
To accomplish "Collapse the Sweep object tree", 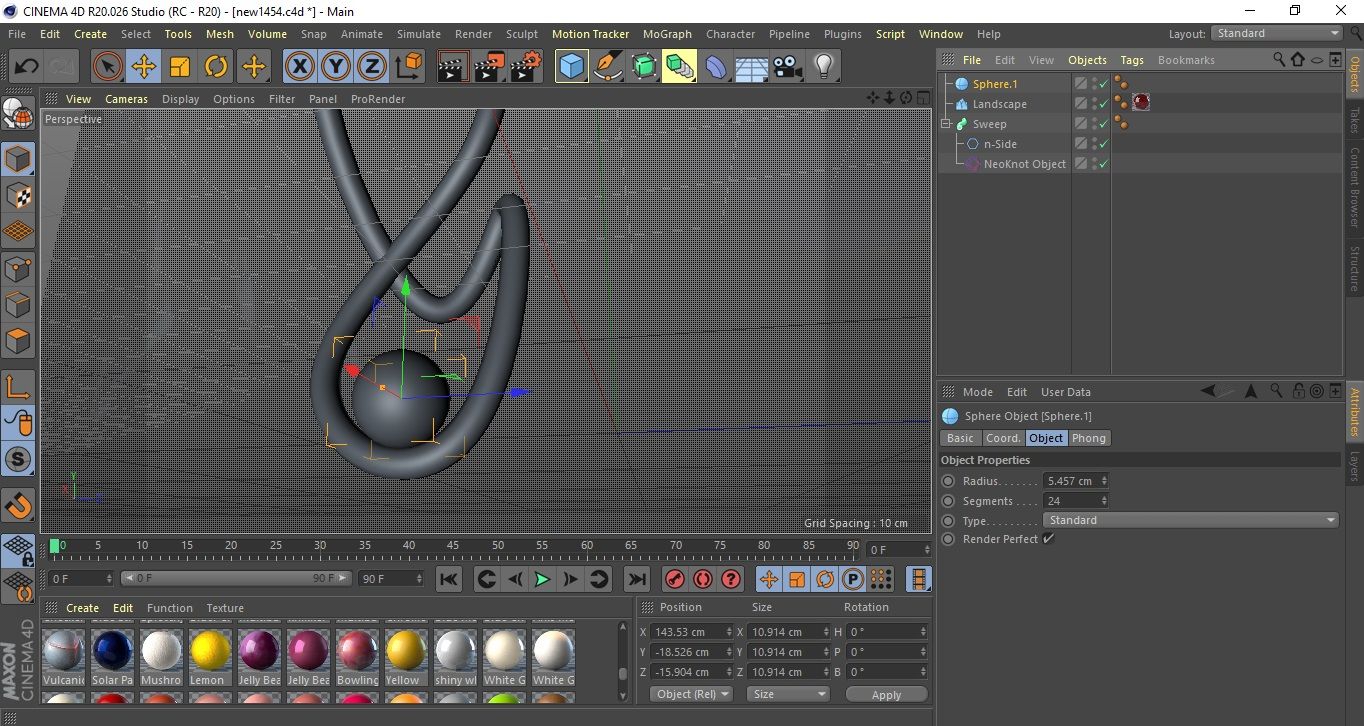I will [946, 124].
